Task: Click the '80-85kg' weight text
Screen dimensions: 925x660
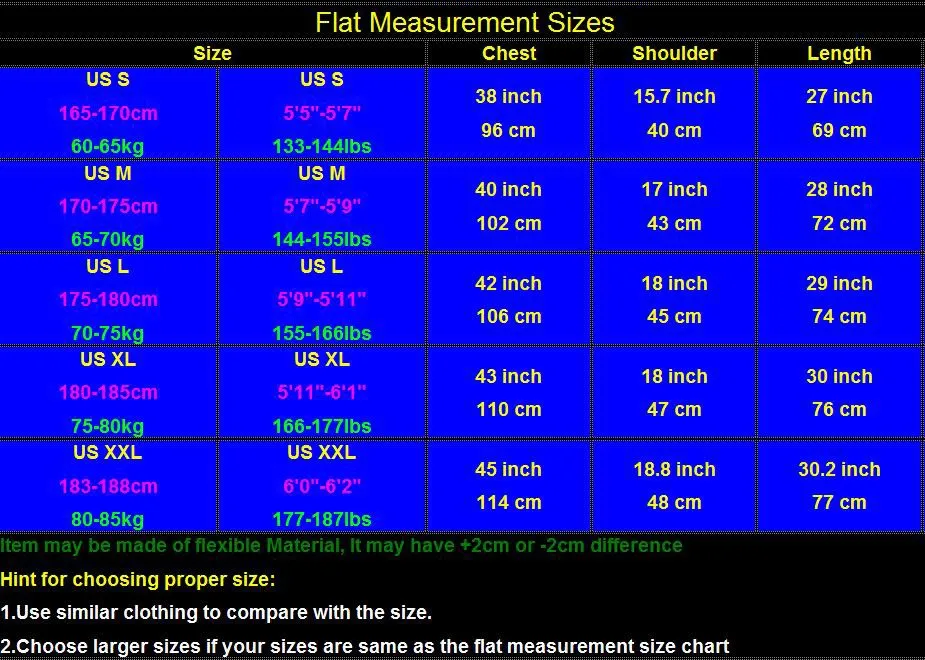Action: (x=107, y=520)
